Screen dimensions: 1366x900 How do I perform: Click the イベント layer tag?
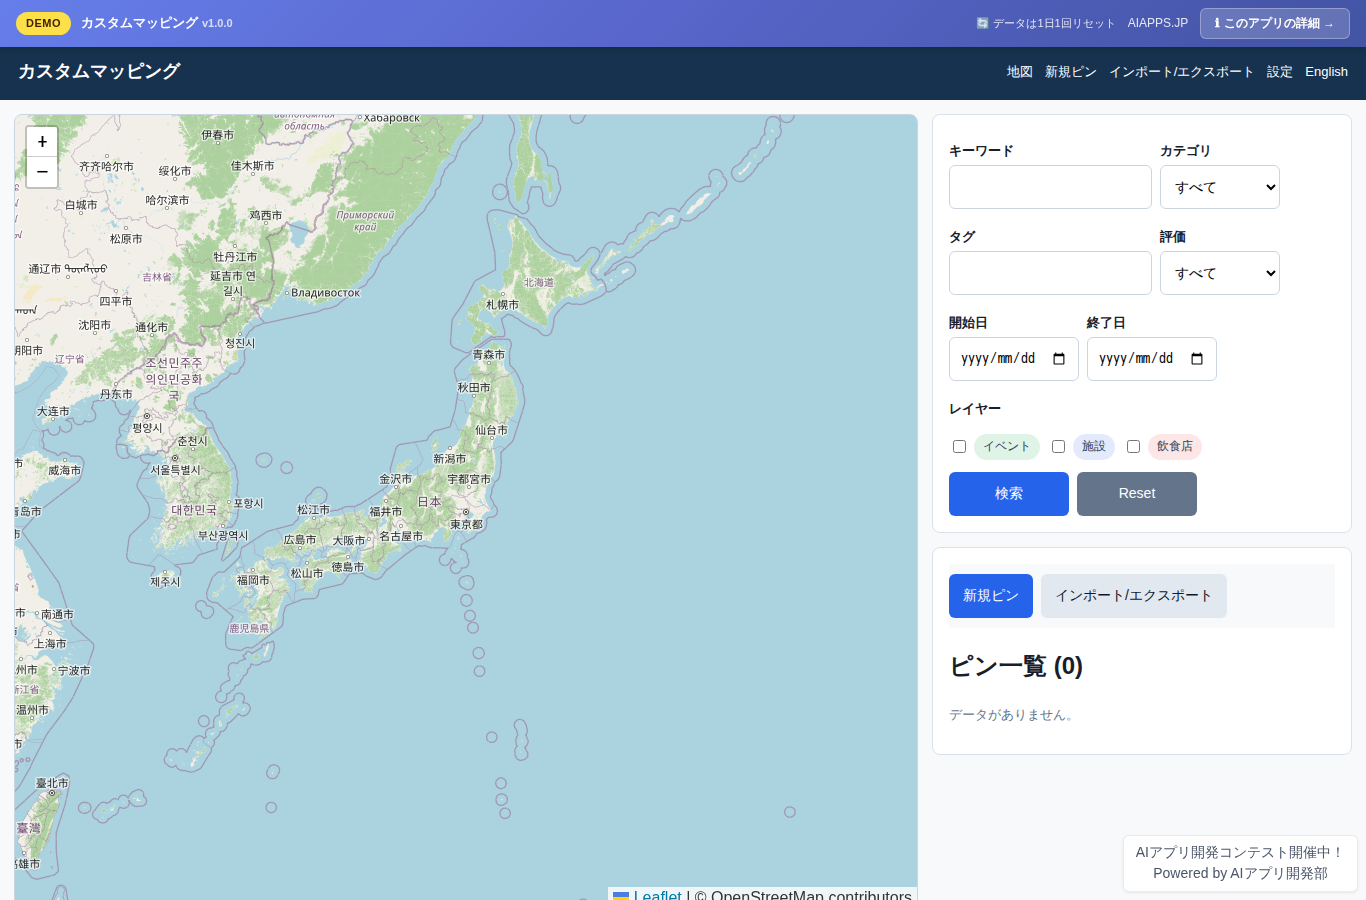(1007, 447)
